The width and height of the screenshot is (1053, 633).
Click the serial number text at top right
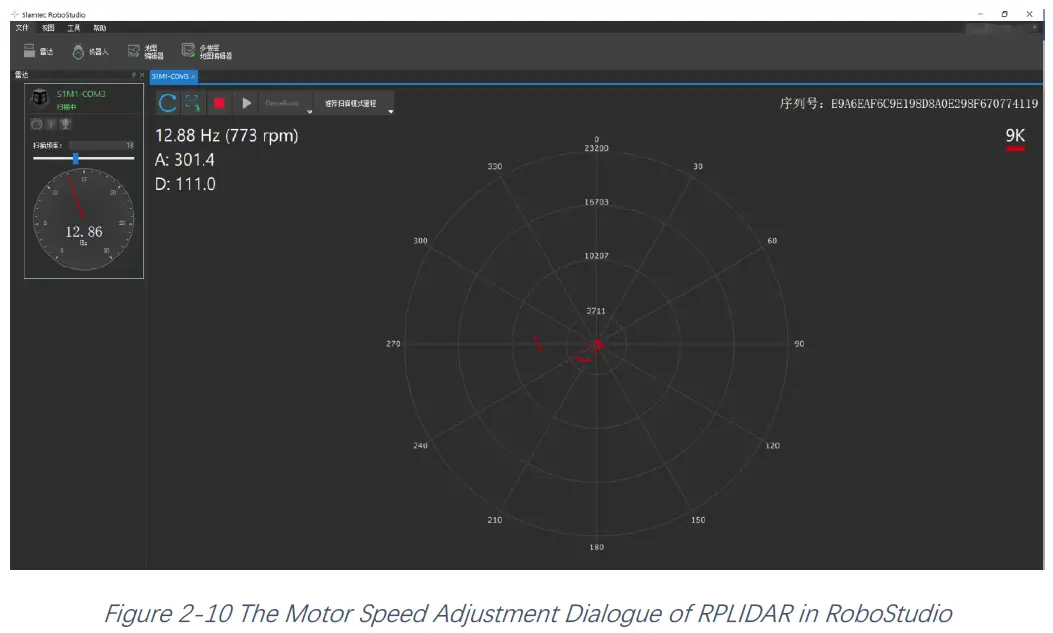(909, 103)
